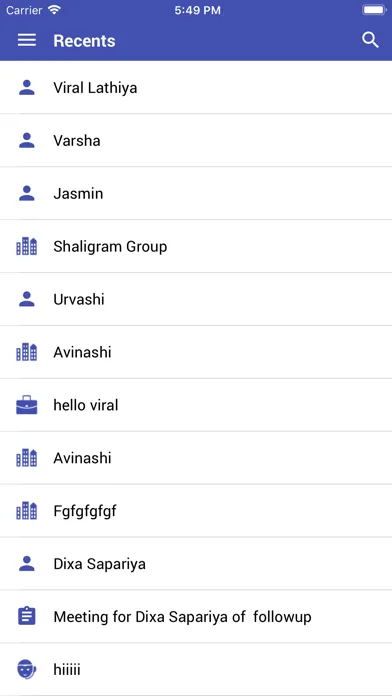The image size is (392, 696).
Task: Click the Wi-Fi indicator in status bar
Action: coord(54,10)
